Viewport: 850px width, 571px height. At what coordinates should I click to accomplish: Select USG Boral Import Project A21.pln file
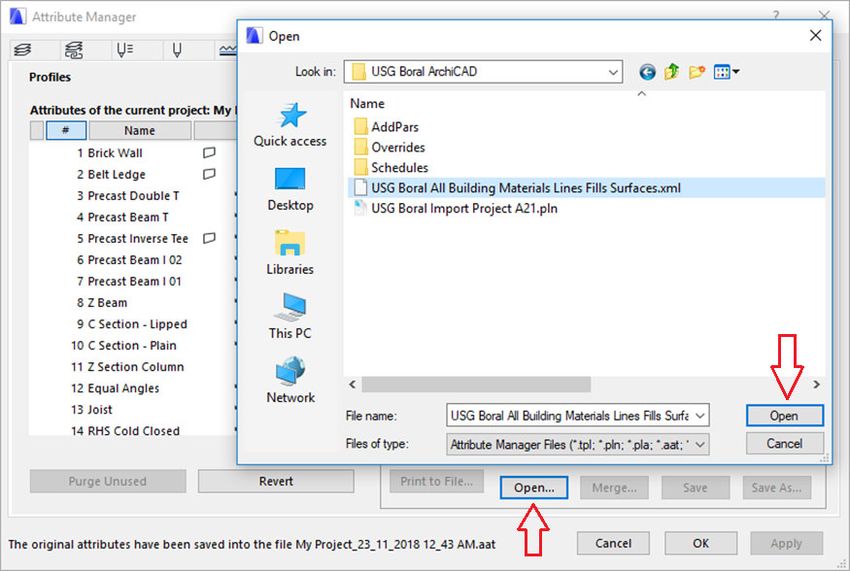point(455,208)
